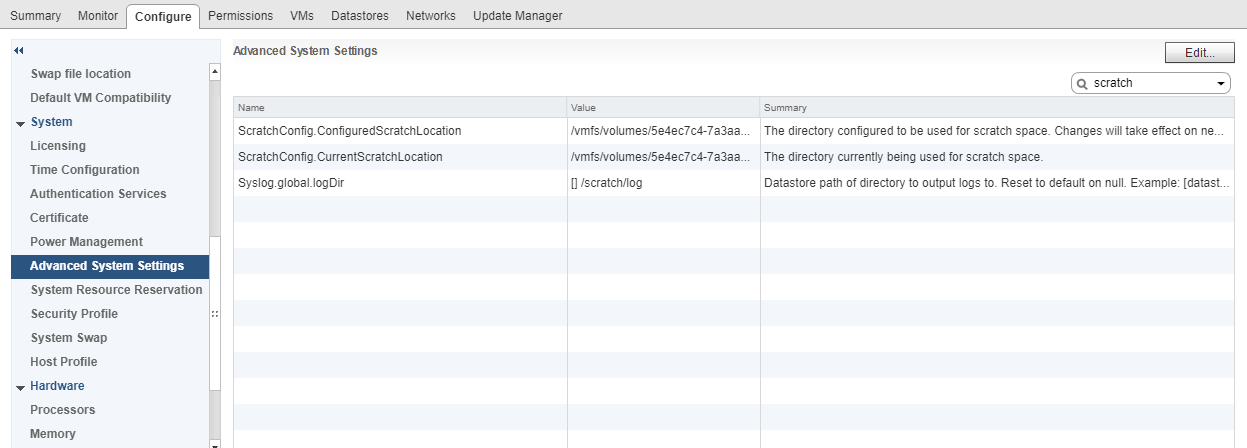Click summary 'The directory configured to be used'
This screenshot has height=448, width=1247.
coord(993,131)
